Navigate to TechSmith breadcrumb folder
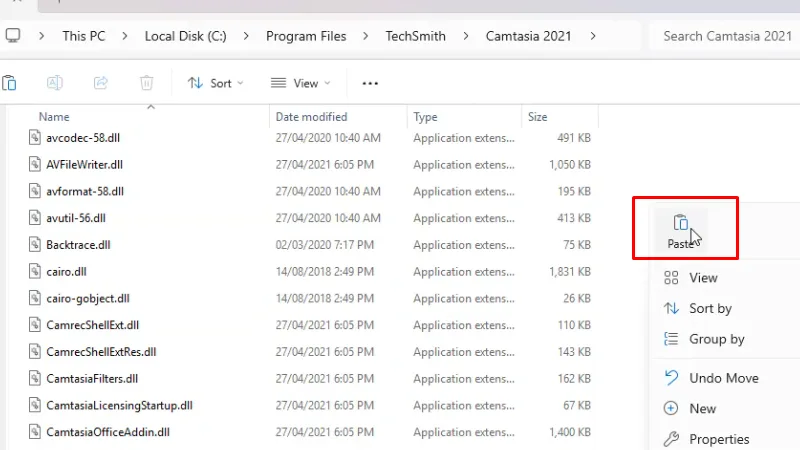This screenshot has width=800, height=450. 415,36
